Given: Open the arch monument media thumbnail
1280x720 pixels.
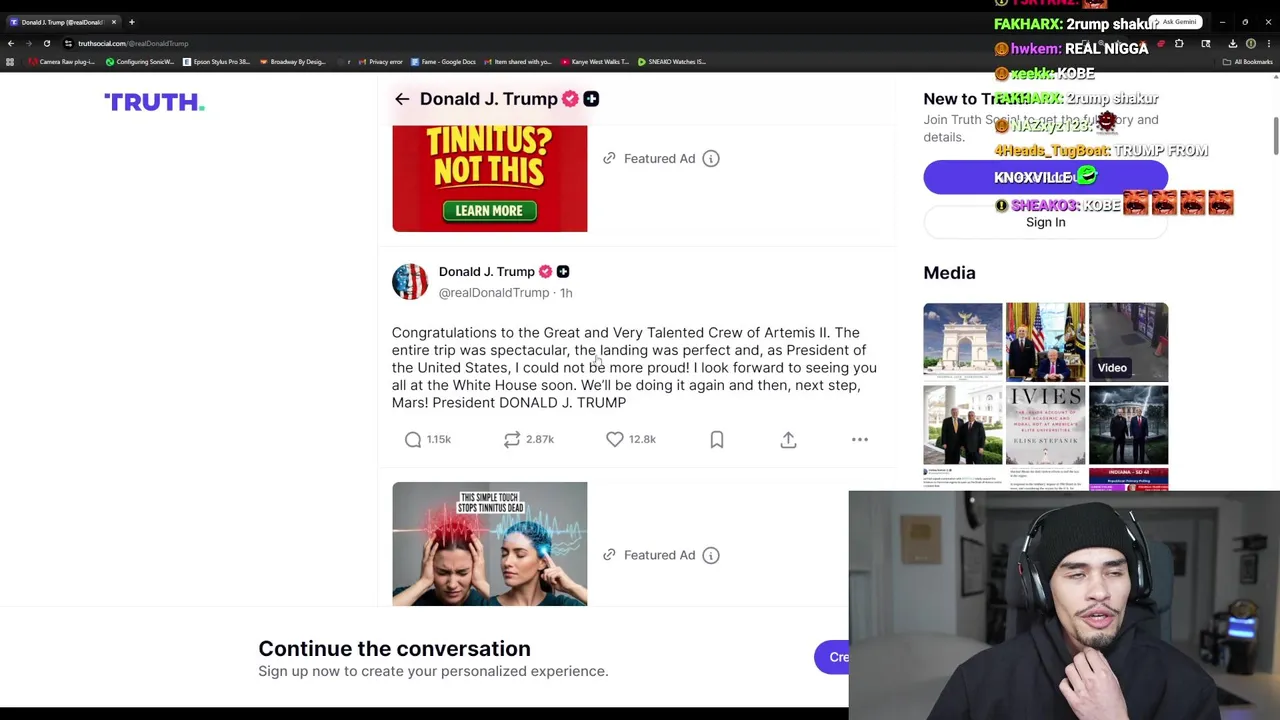Looking at the screenshot, I should pyautogui.click(x=963, y=342).
